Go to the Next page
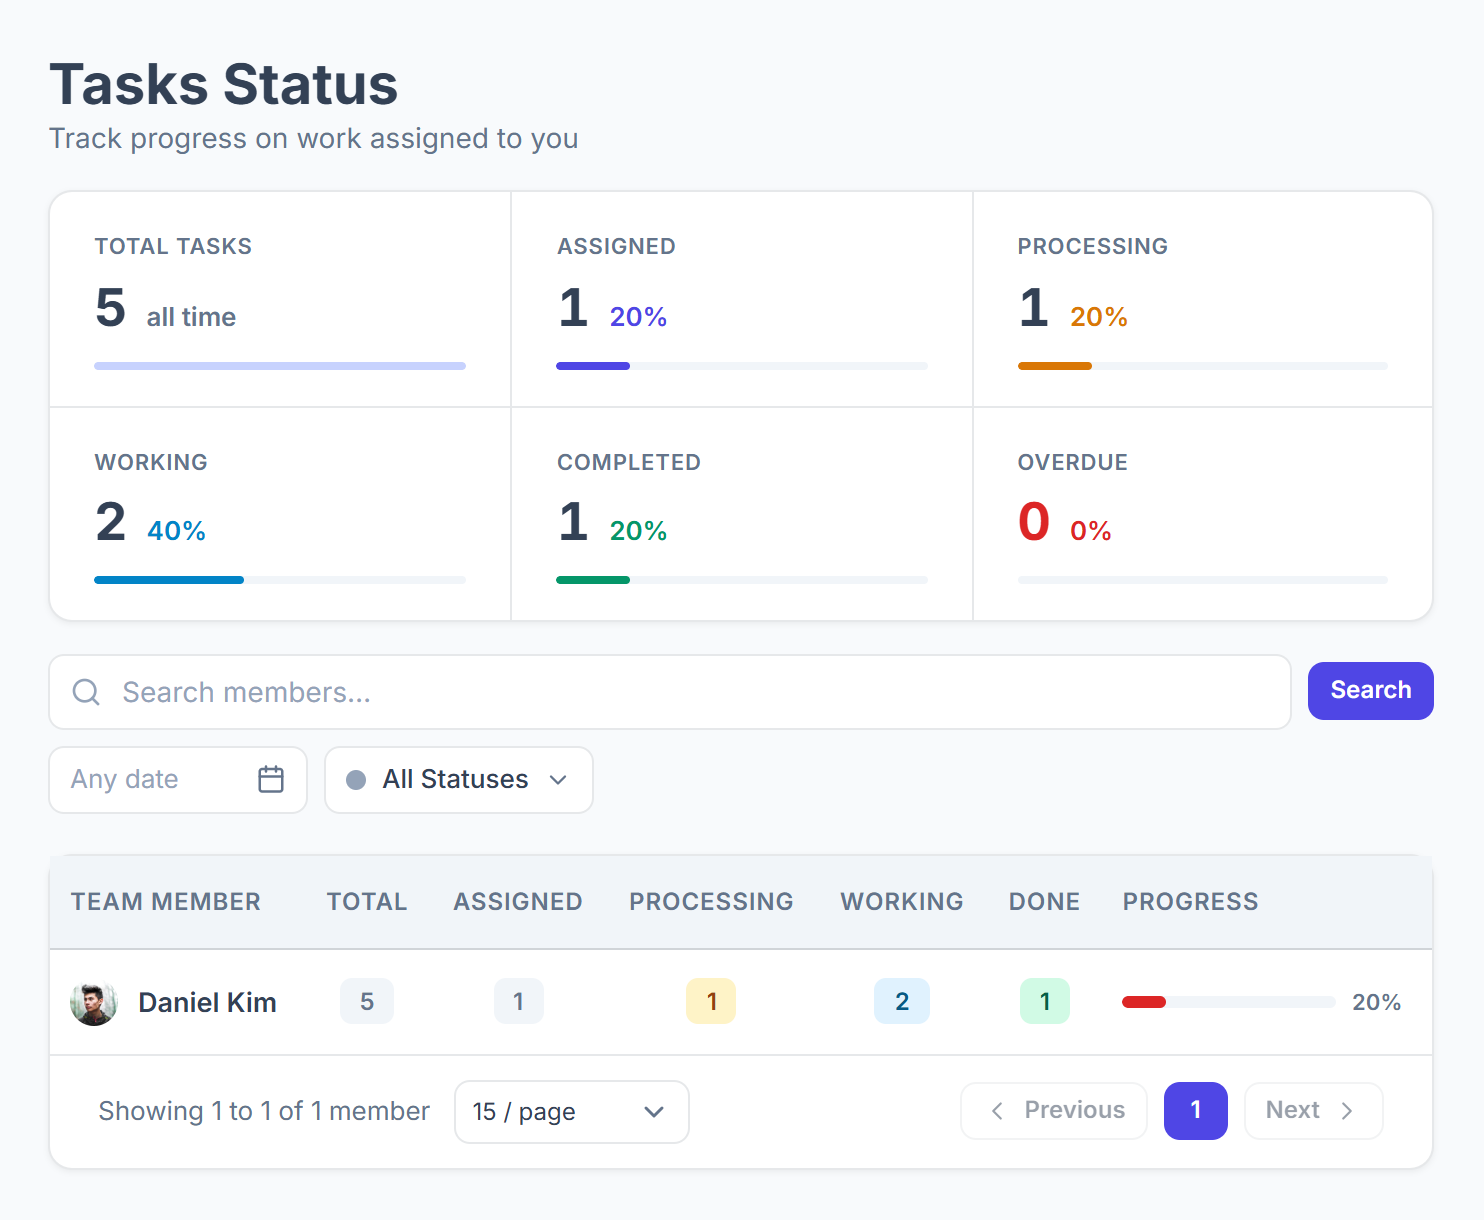 click(x=1313, y=1111)
